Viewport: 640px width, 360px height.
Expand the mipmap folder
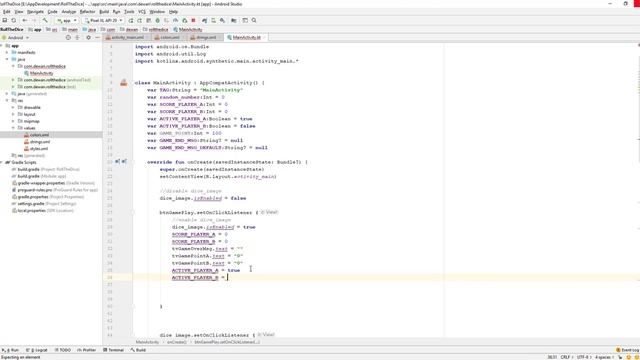13,121
